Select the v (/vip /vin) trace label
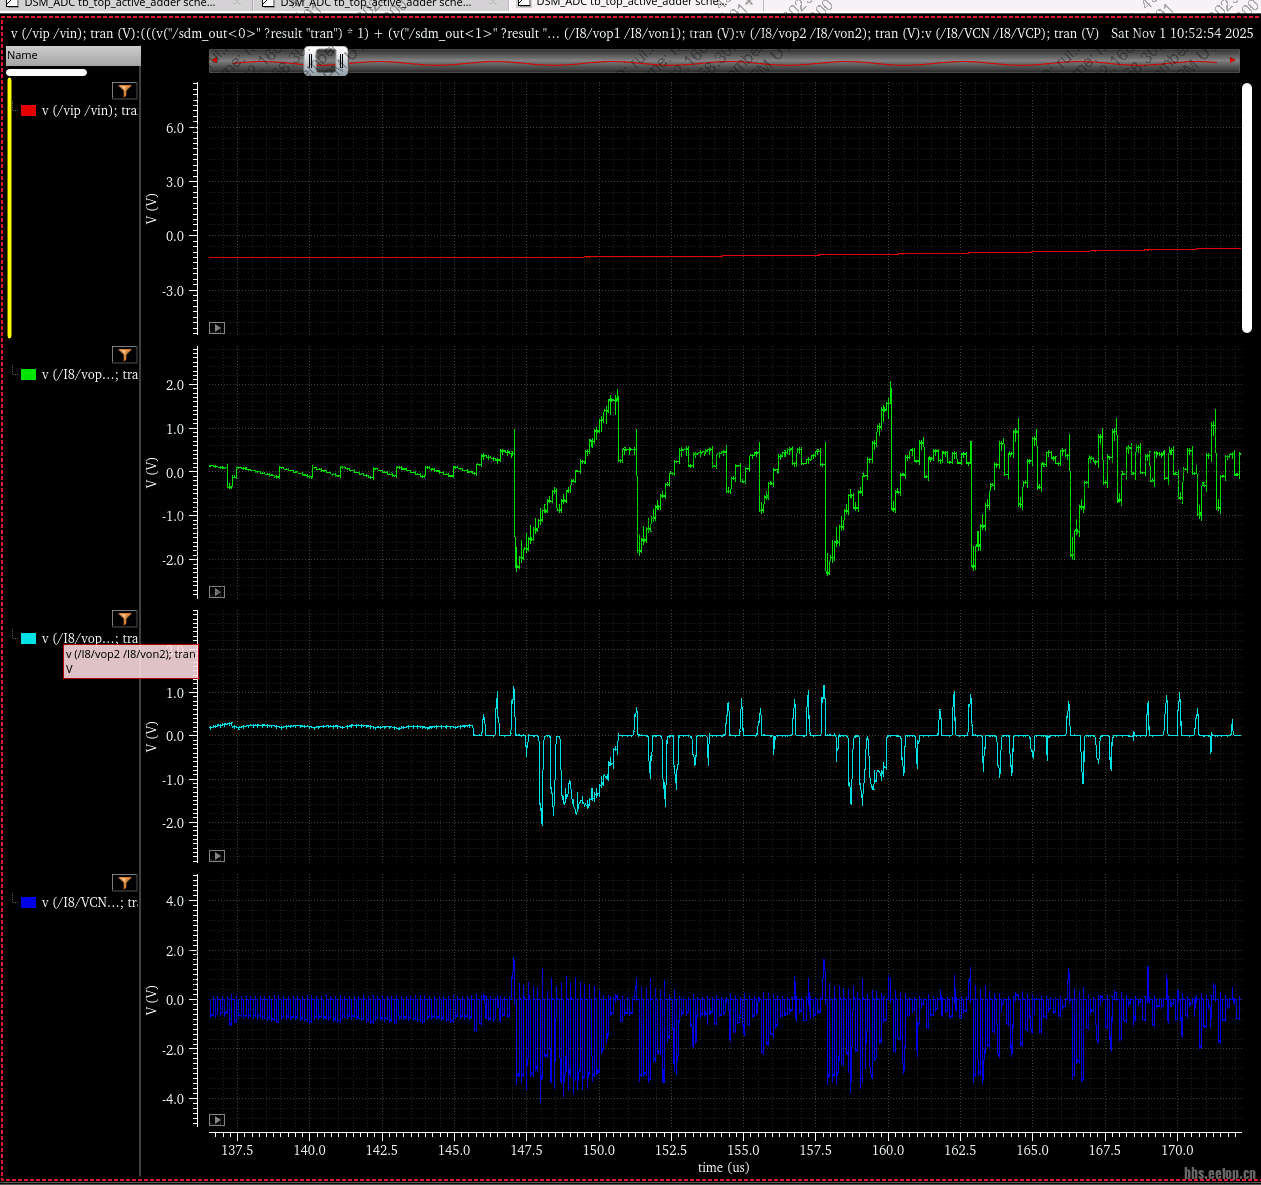1261x1185 pixels. pyautogui.click(x=89, y=111)
